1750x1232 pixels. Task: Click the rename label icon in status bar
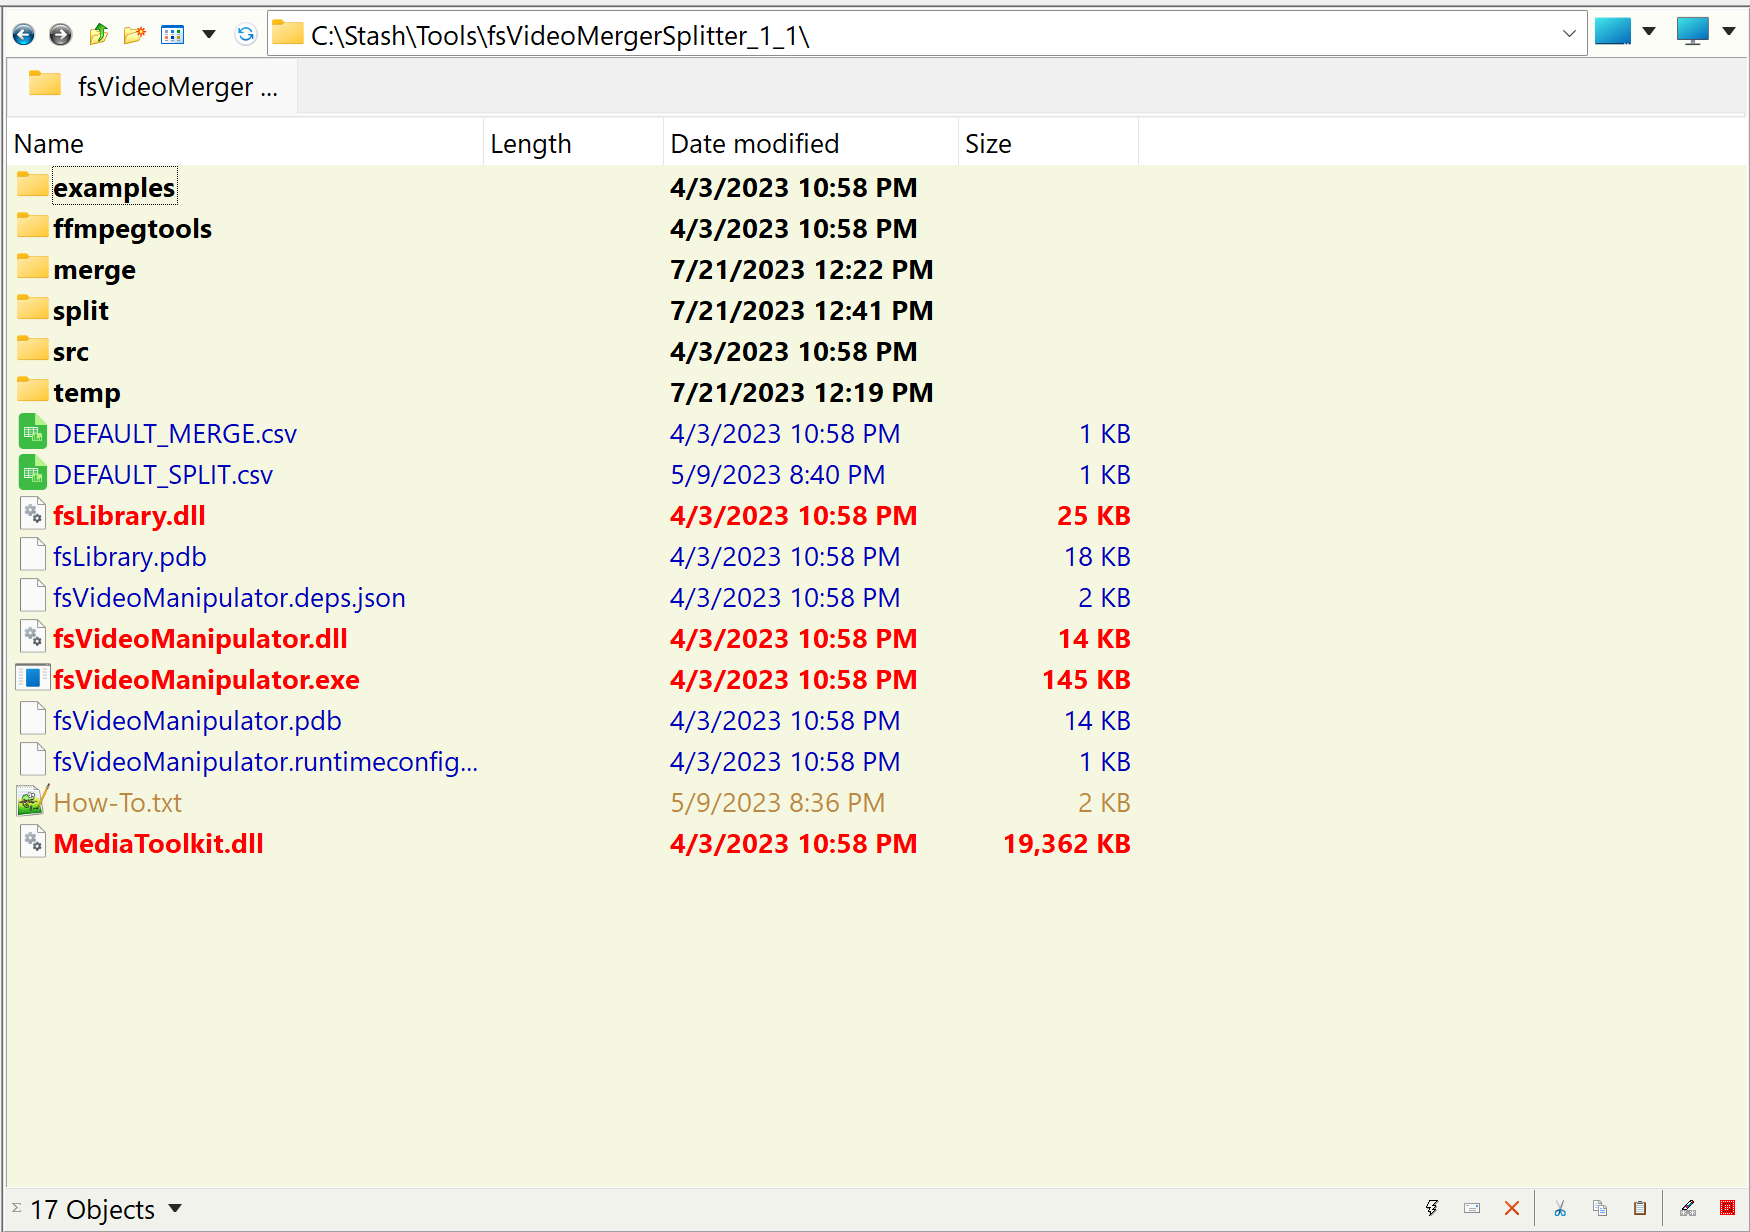(1472, 1208)
